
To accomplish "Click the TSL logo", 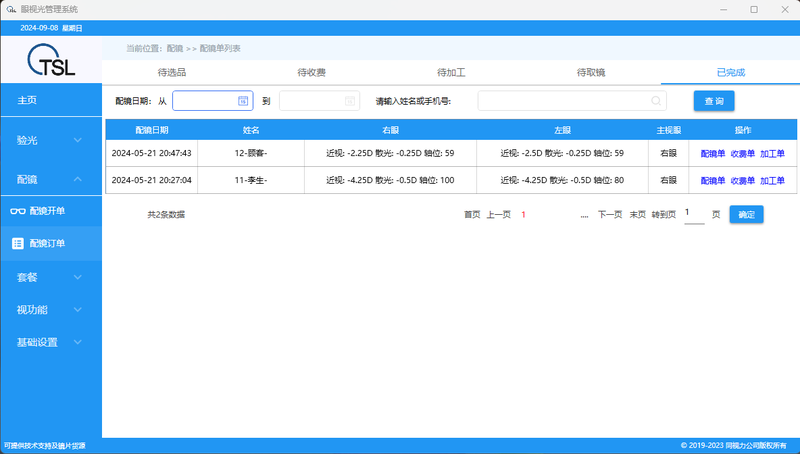I will pos(51,60).
